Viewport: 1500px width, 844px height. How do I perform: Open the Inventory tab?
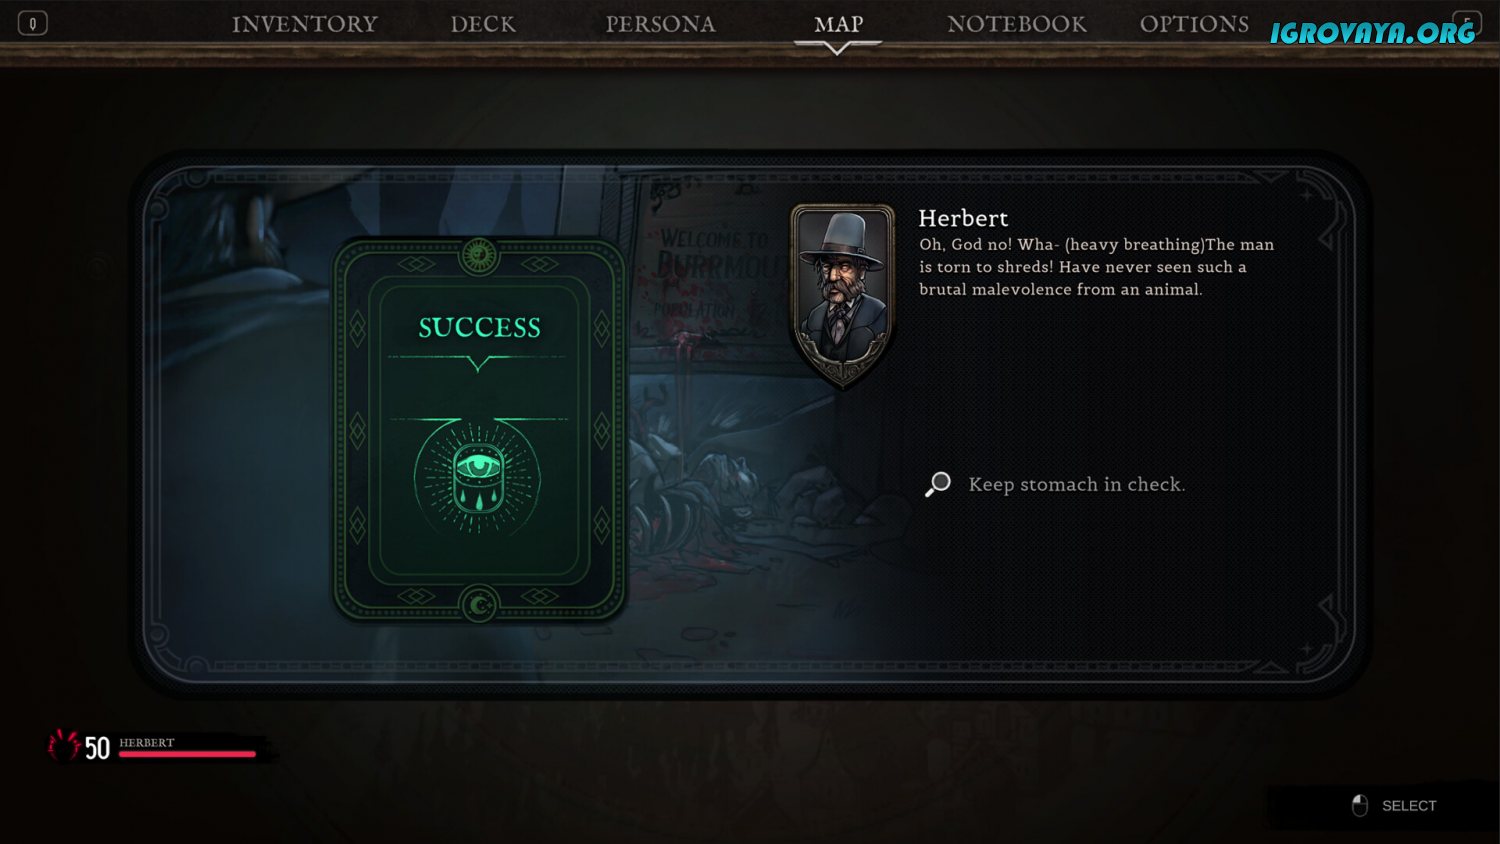pyautogui.click(x=305, y=24)
